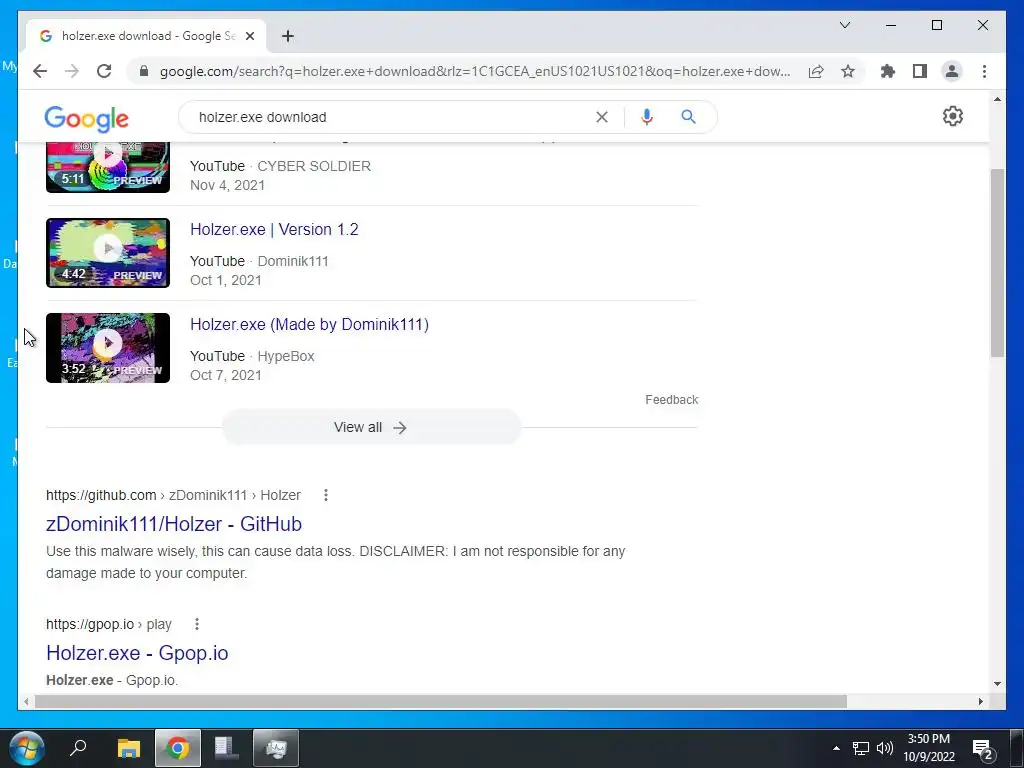
Task: View site info via the lock icon
Action: pos(144,71)
